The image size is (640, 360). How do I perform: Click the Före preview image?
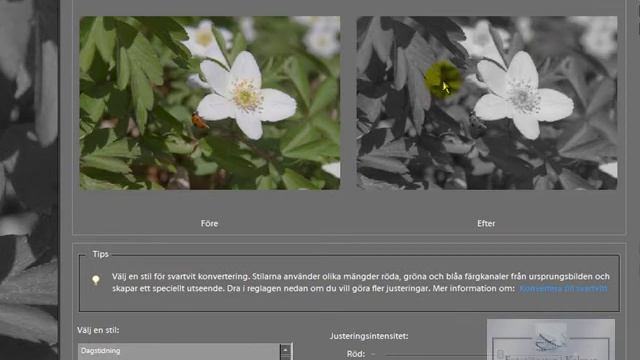(210, 103)
